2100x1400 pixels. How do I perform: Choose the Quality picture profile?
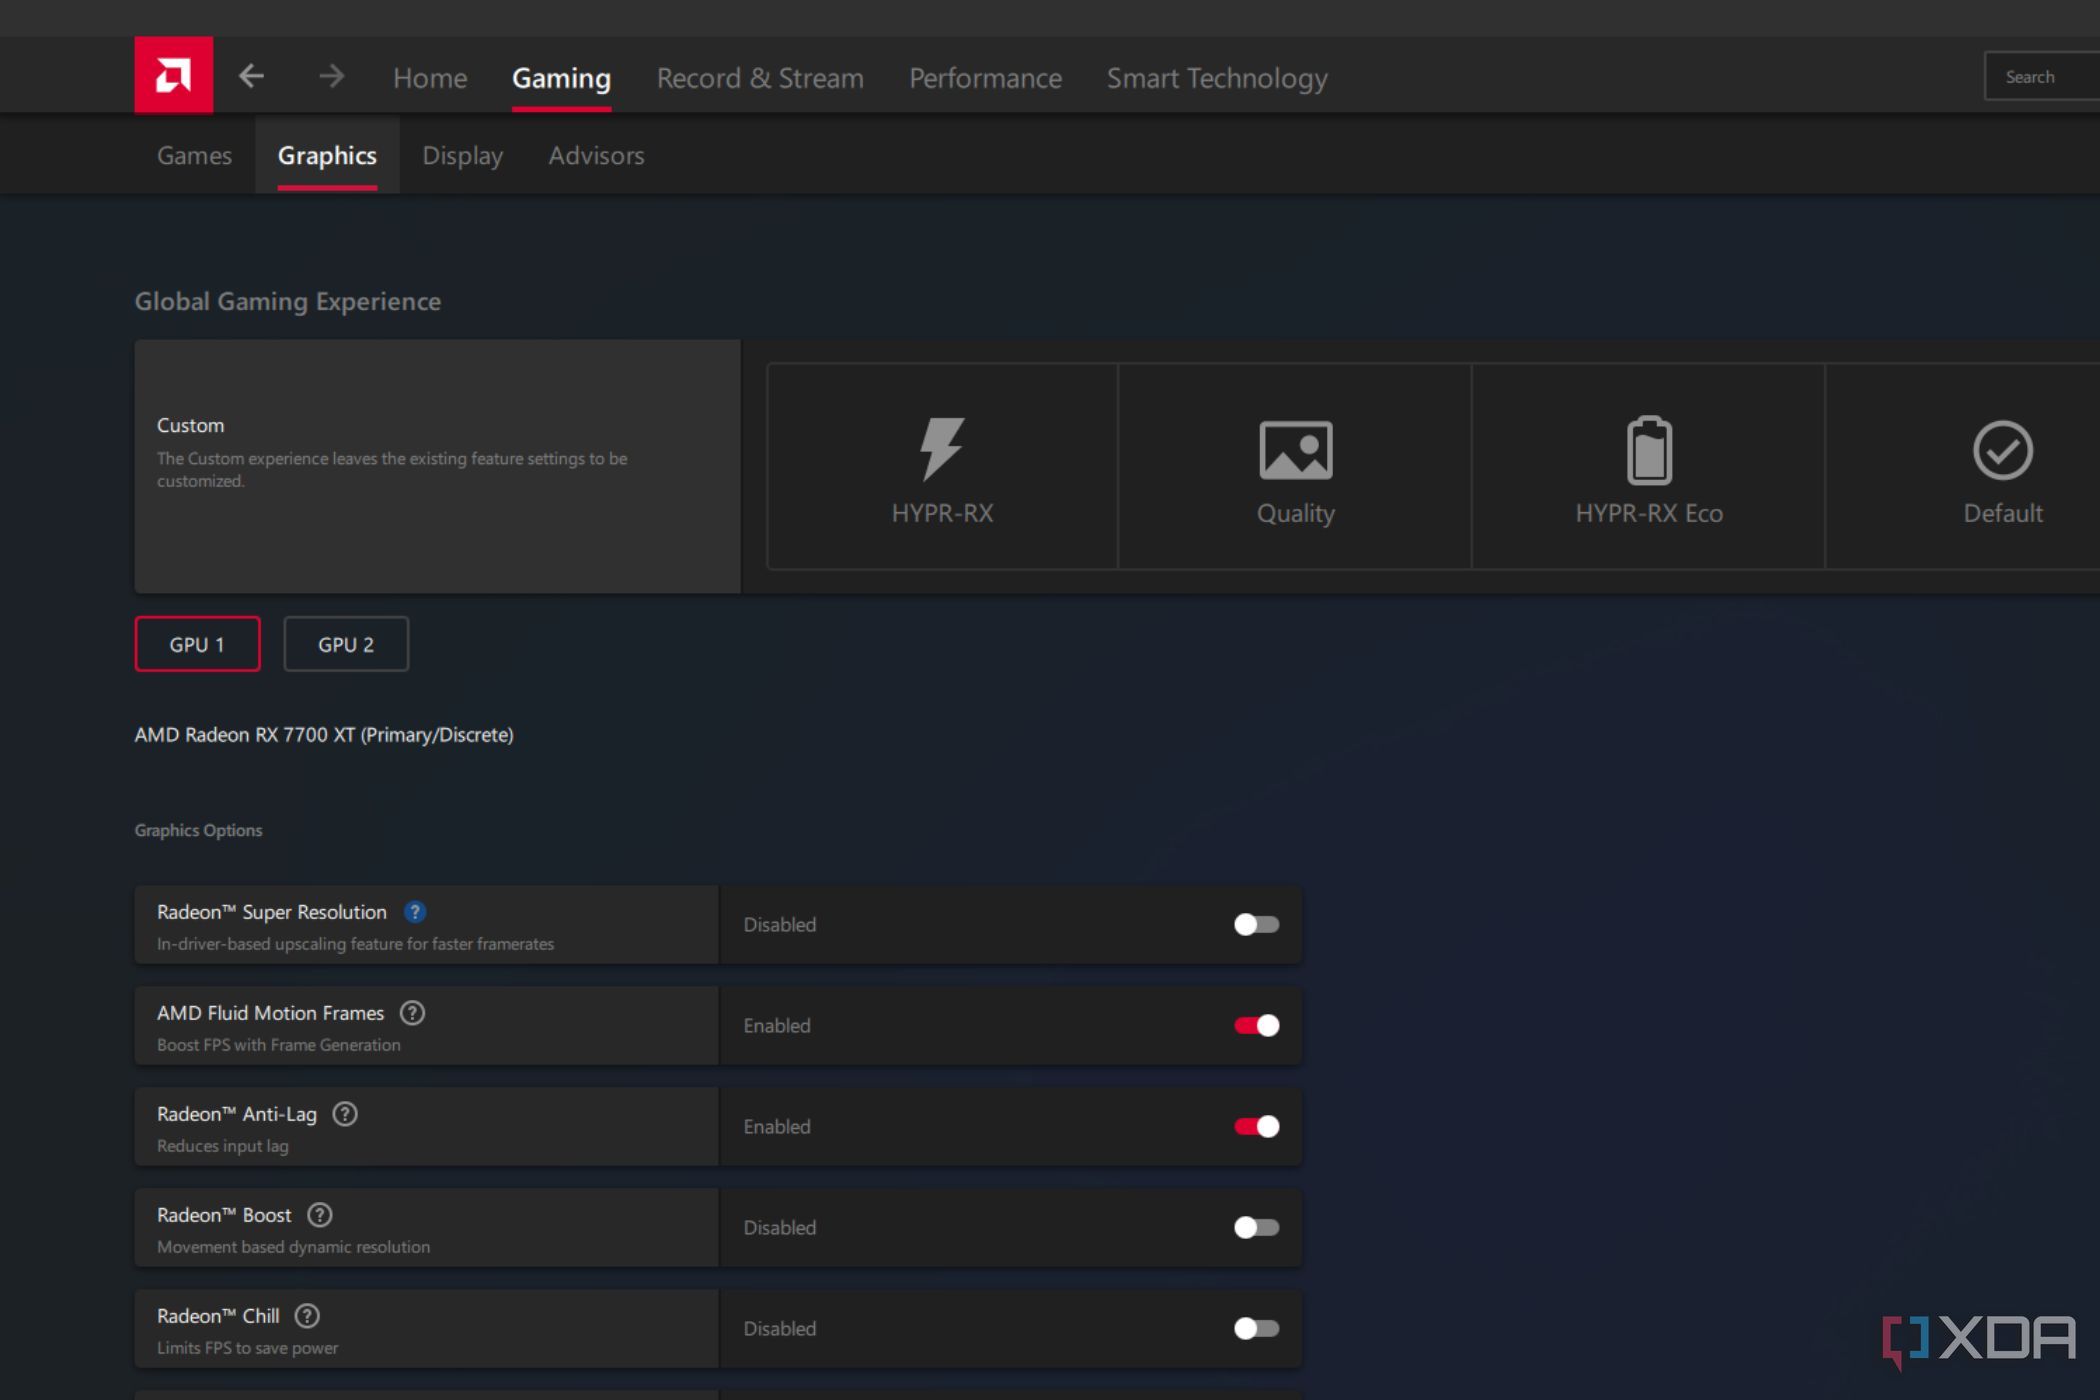[1295, 467]
